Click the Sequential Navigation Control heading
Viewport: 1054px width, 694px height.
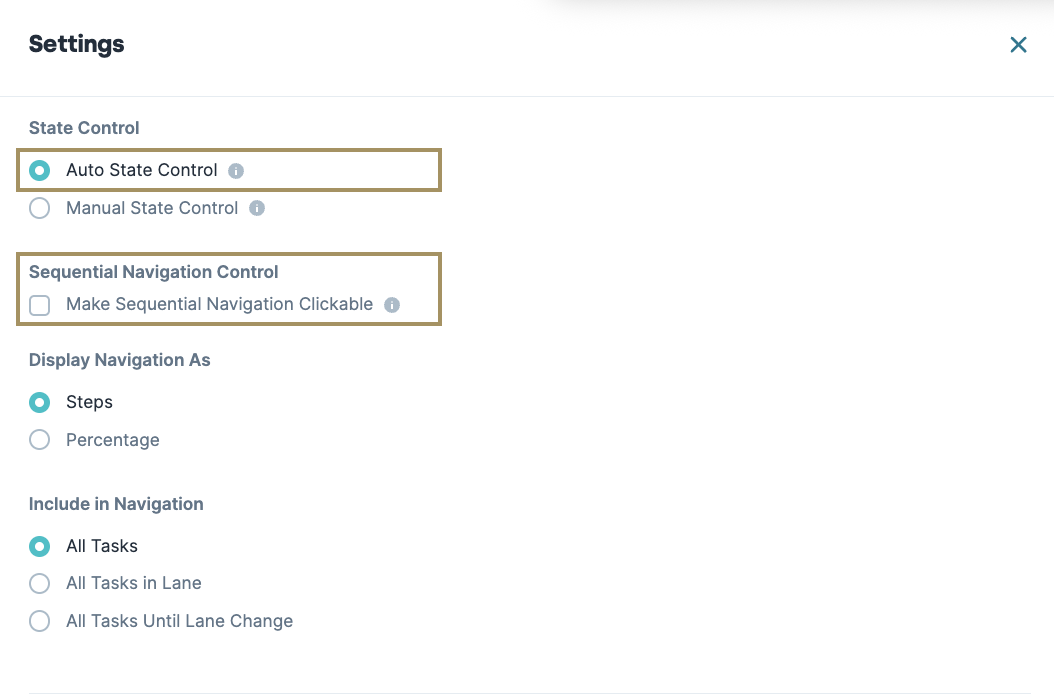click(x=154, y=272)
